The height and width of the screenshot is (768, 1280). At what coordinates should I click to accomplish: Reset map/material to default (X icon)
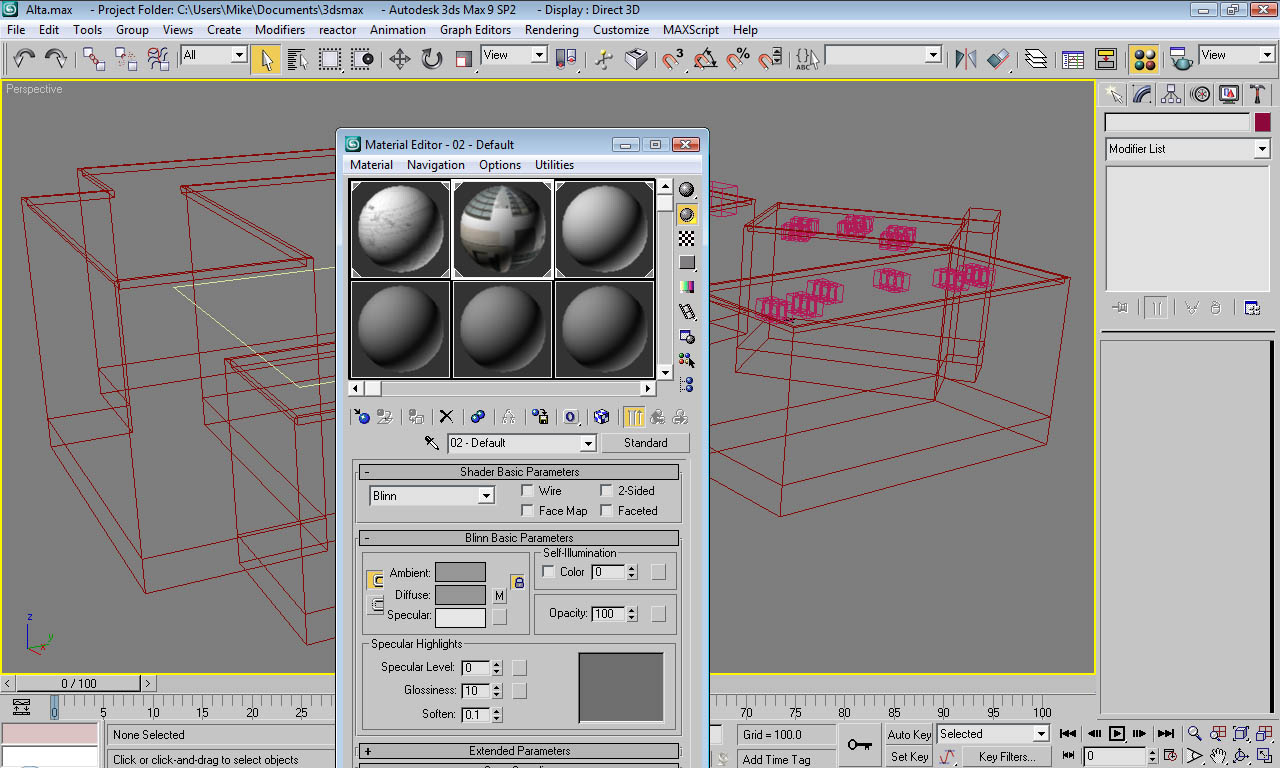coord(446,417)
